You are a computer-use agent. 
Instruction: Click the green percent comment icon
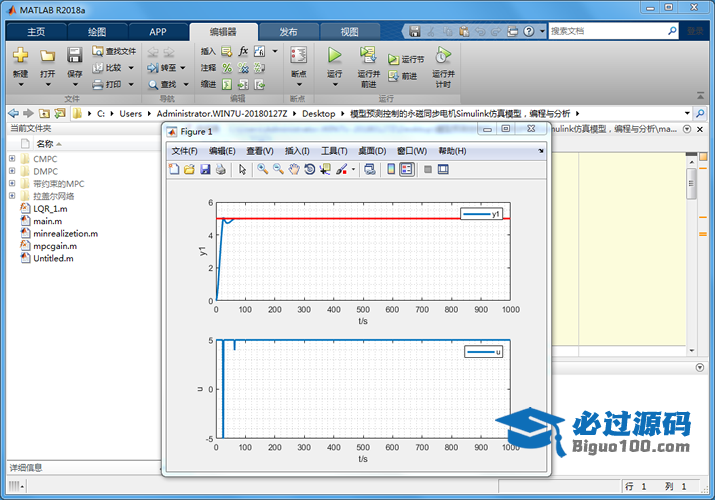point(227,68)
